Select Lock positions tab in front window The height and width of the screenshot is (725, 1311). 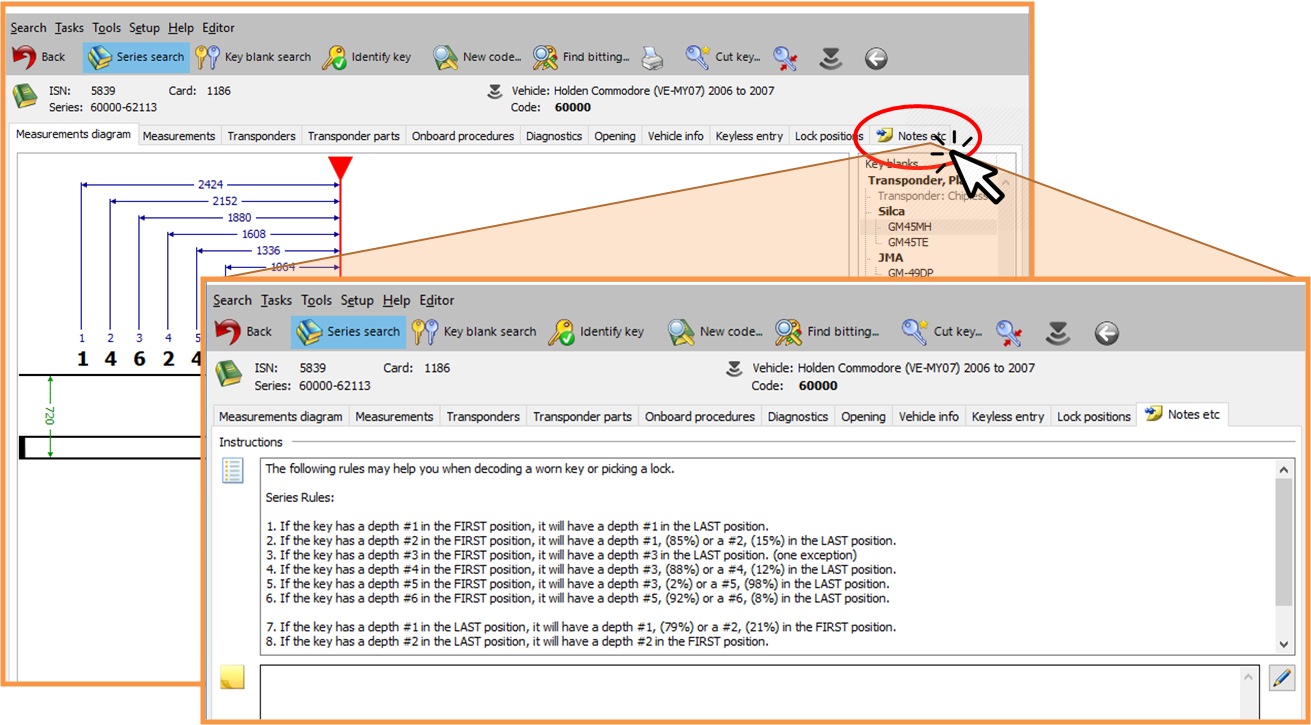pyautogui.click(x=1094, y=416)
